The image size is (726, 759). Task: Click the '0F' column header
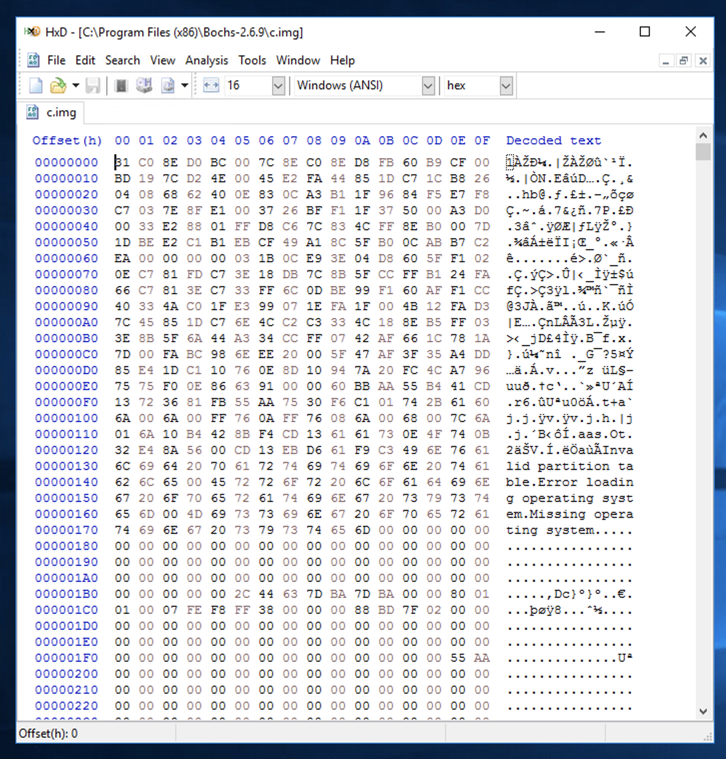pos(482,140)
